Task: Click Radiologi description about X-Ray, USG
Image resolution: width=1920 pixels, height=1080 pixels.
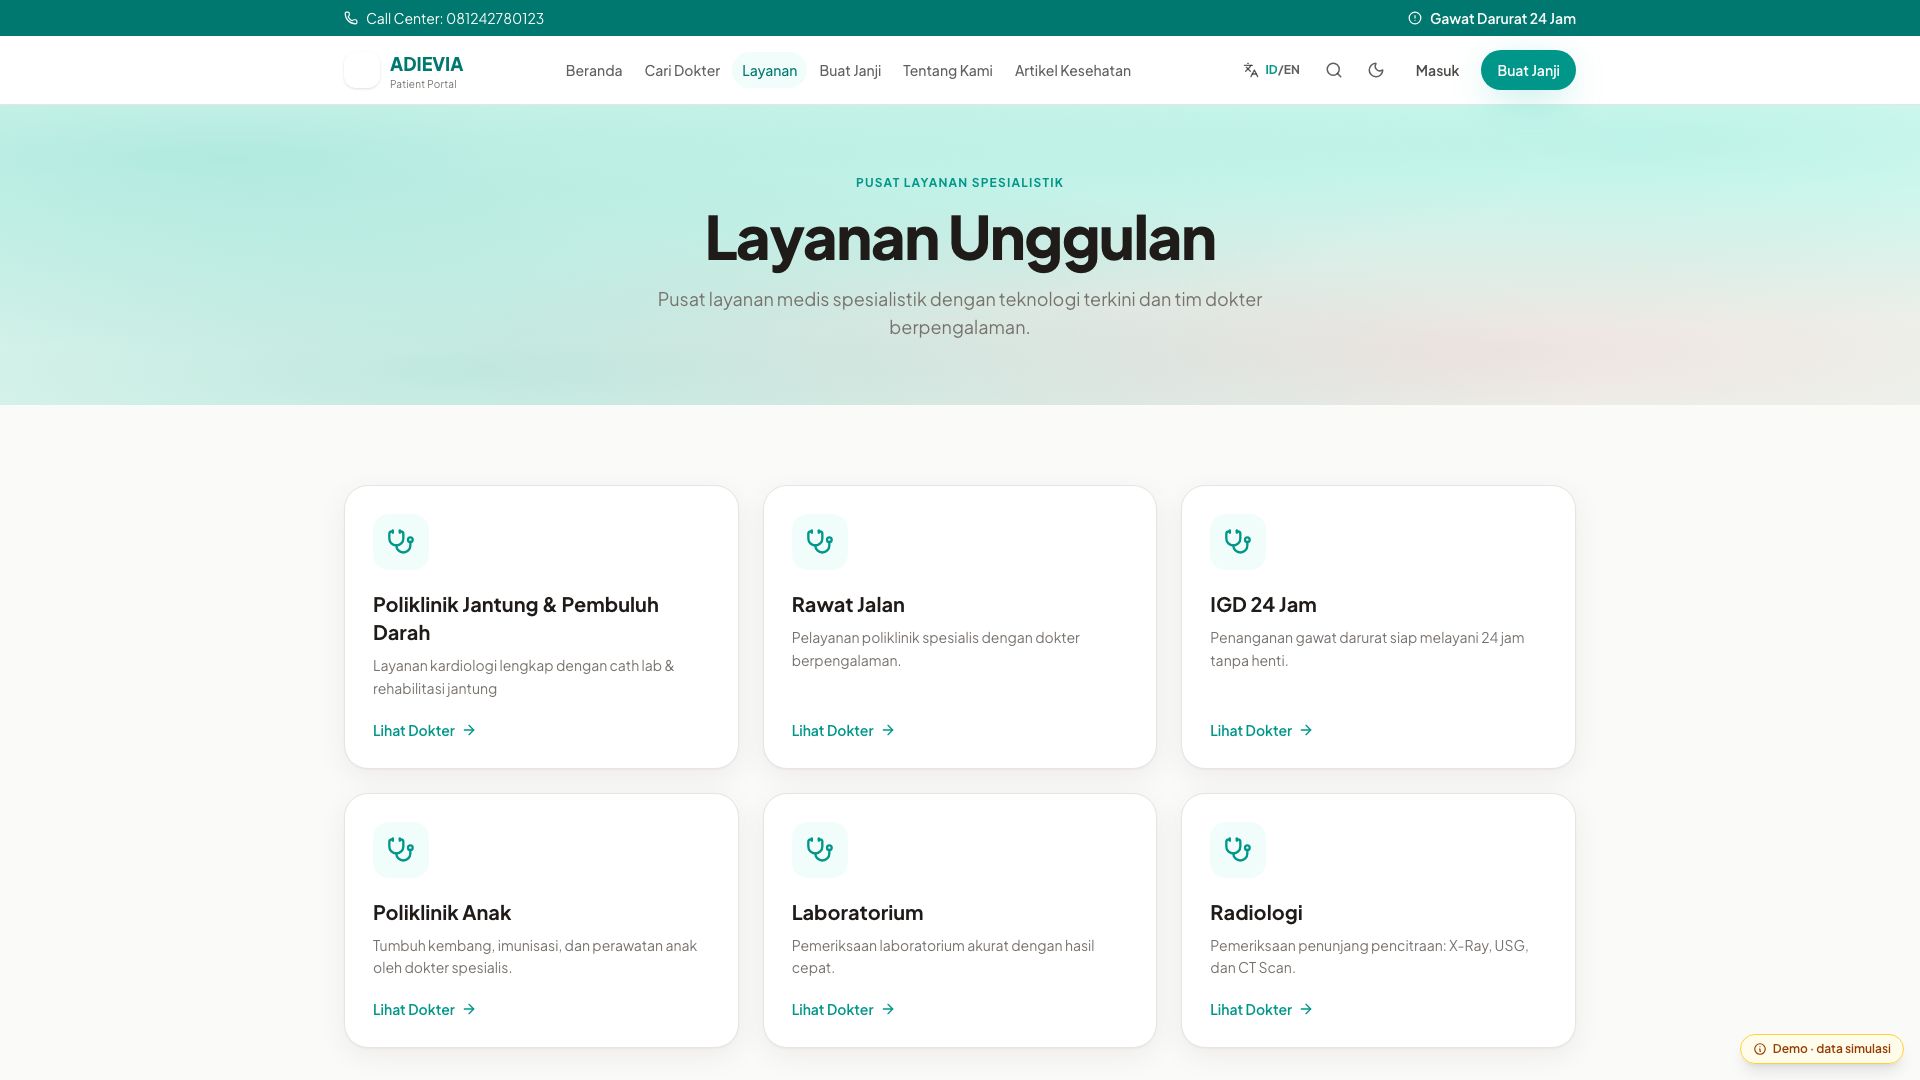Action: [x=1369, y=957]
